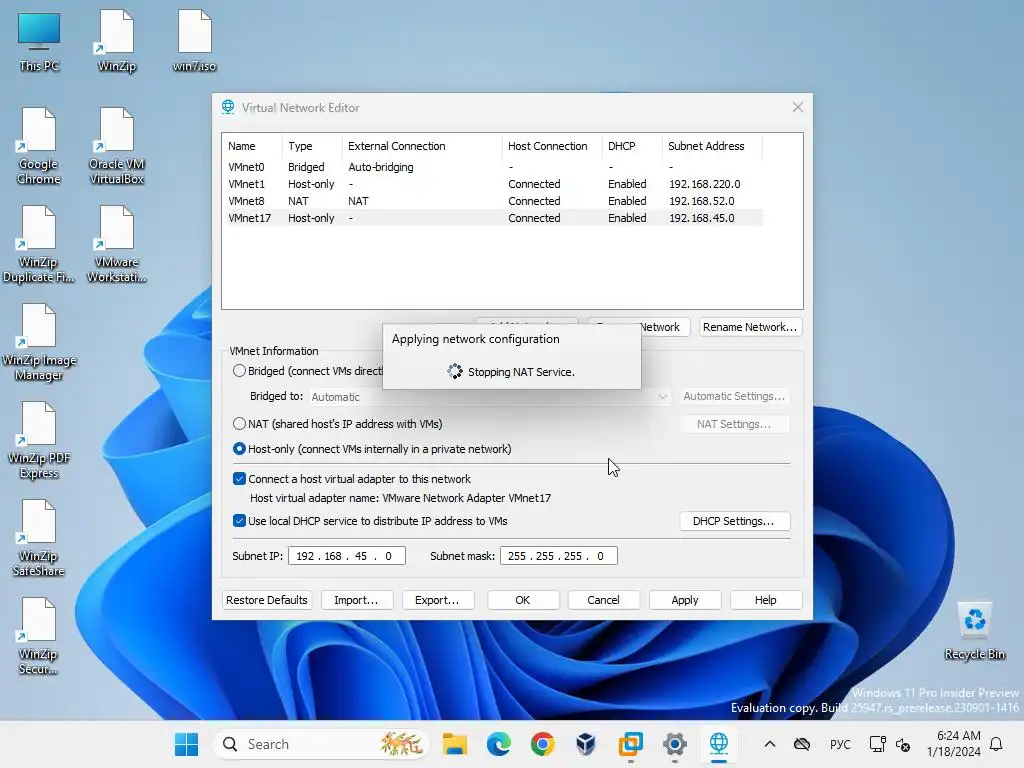Click the External Connection column header
1024x768 pixels.
[421, 146]
